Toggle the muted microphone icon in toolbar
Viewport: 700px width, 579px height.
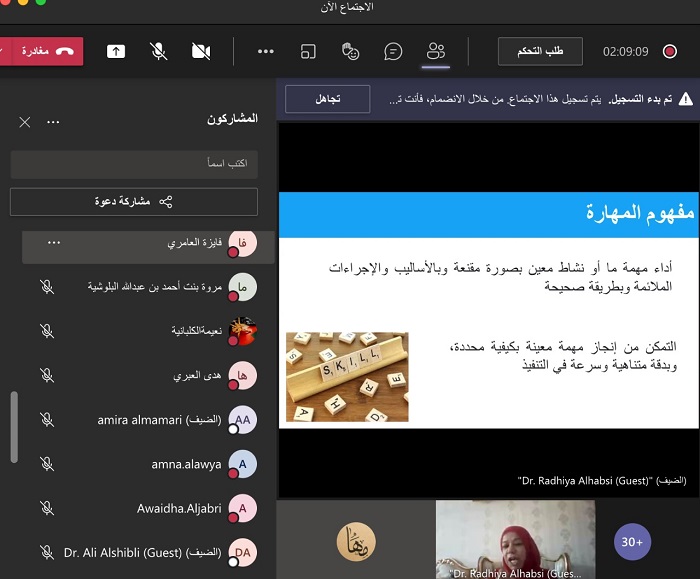(x=158, y=51)
